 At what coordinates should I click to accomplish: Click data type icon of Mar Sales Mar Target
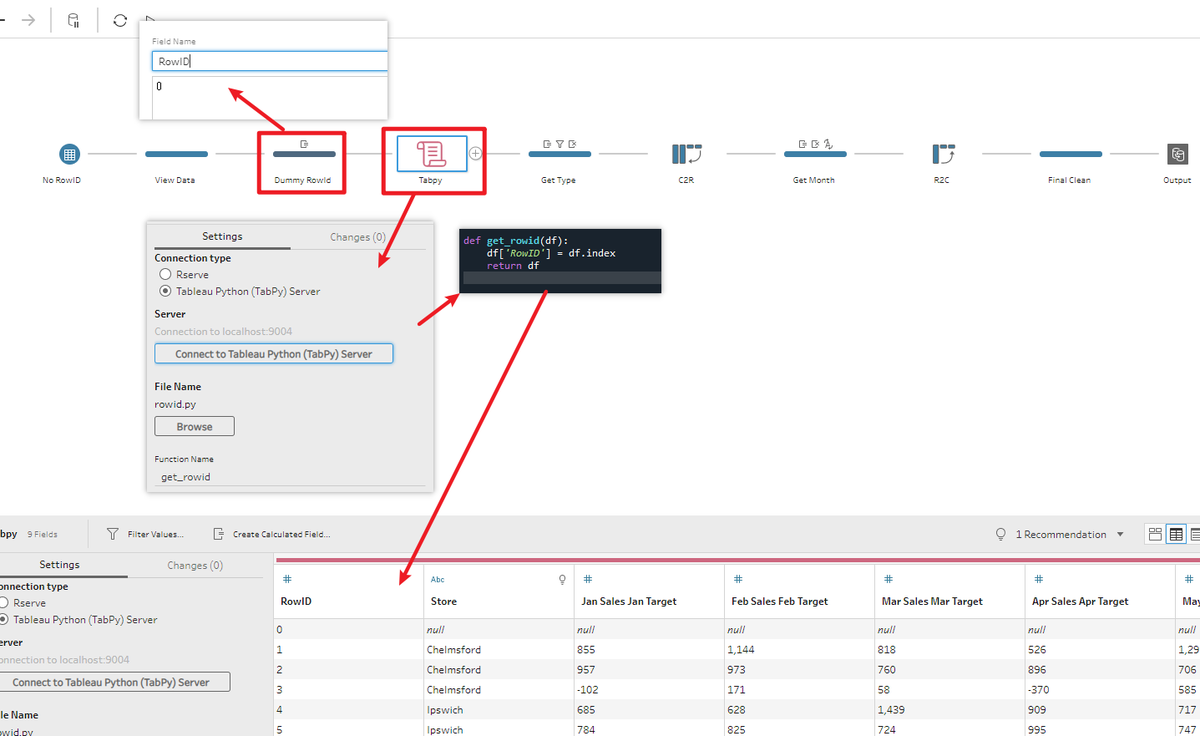(888, 579)
